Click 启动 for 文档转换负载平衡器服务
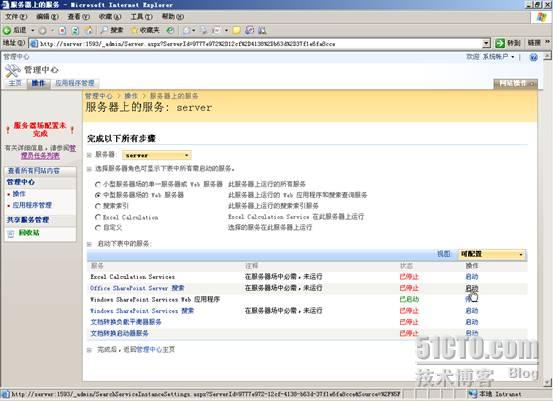This screenshot has height=401, width=553. (x=472, y=322)
